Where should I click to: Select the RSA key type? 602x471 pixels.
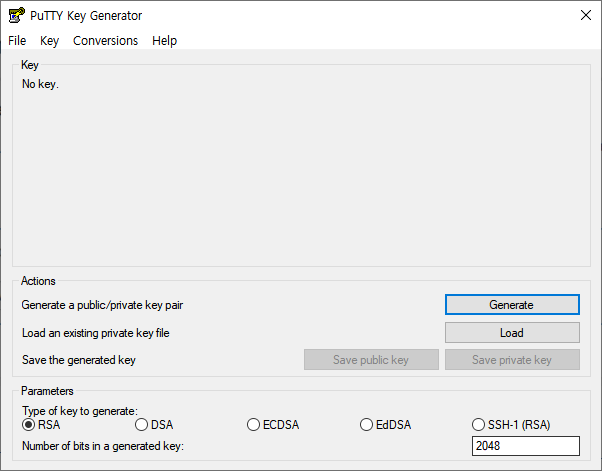tap(41, 425)
